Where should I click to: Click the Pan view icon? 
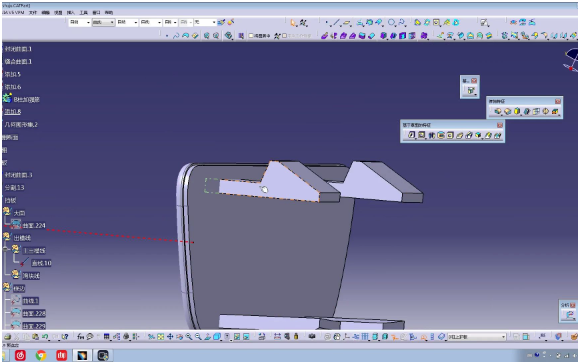coord(170,337)
